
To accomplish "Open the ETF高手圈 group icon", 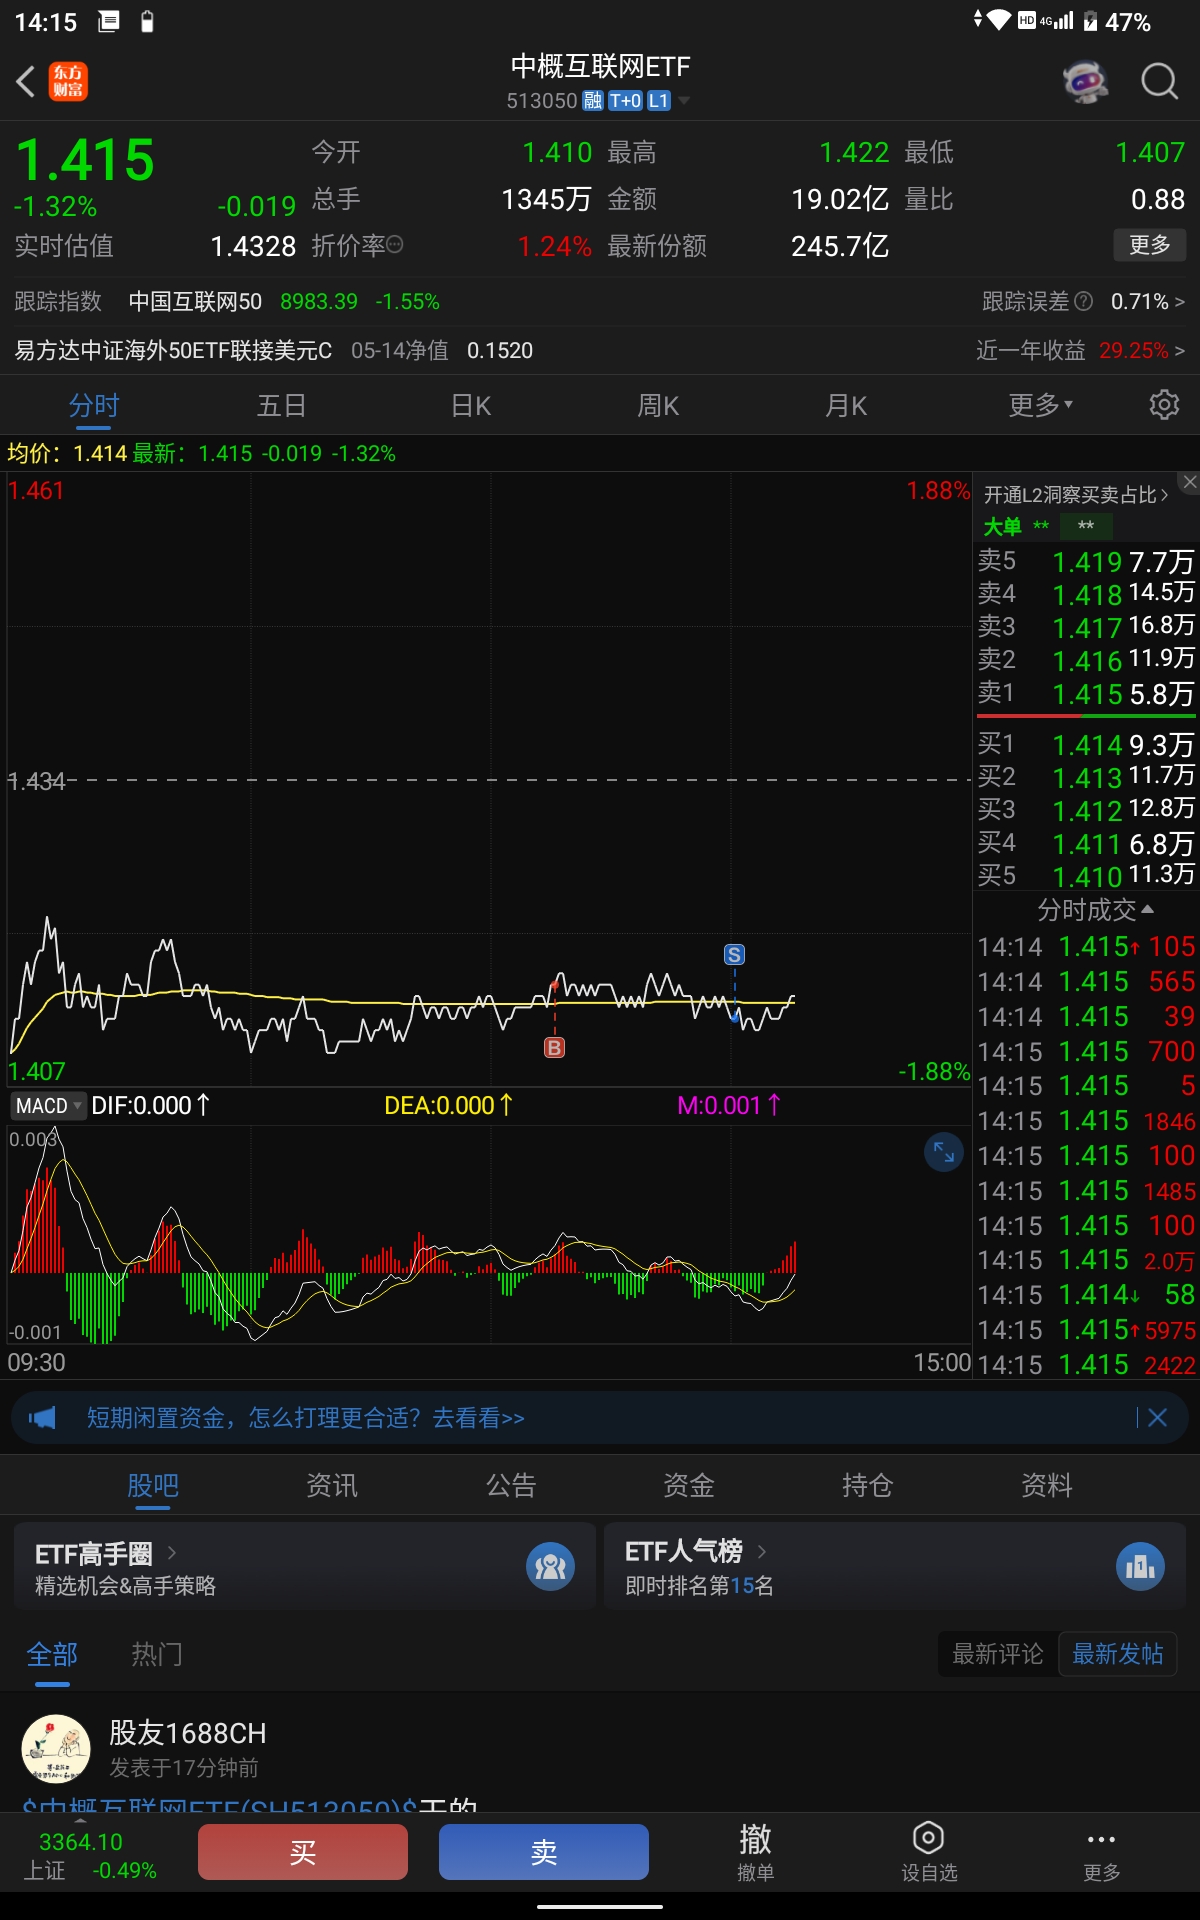I will coord(551,1566).
